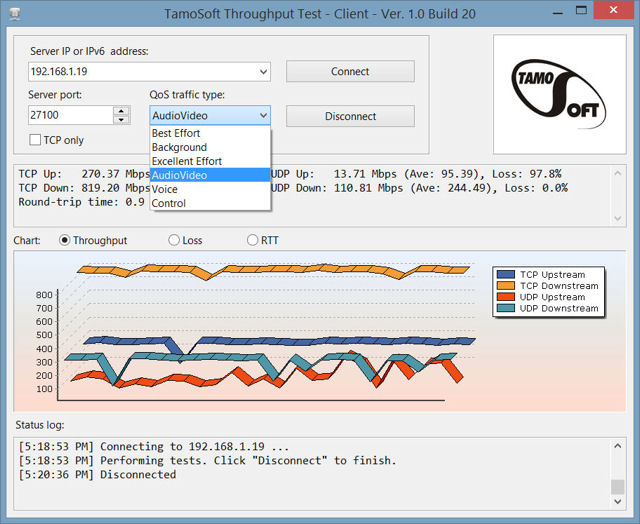The width and height of the screenshot is (640, 524).
Task: Click the 800 label on chart axis
Action: (x=44, y=295)
